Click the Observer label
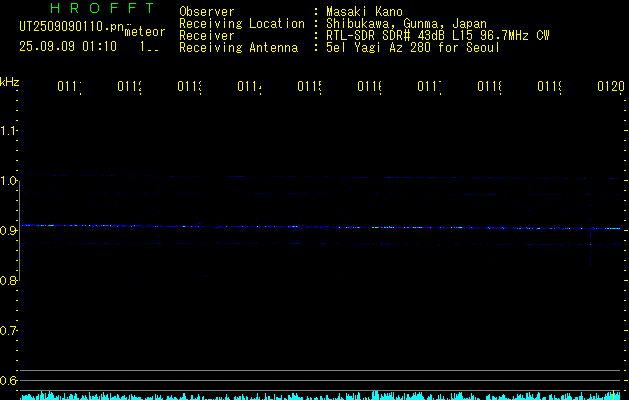The image size is (629, 400). (x=207, y=11)
